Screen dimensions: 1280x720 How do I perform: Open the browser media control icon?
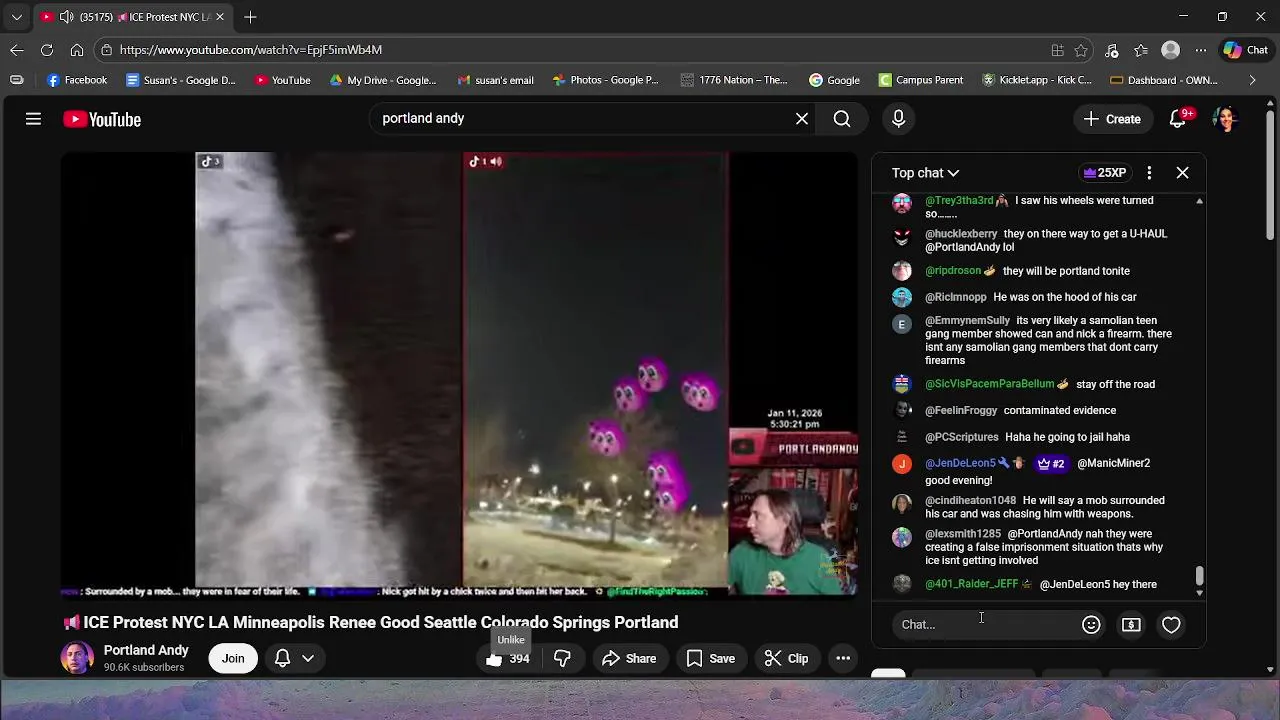click(x=1111, y=50)
